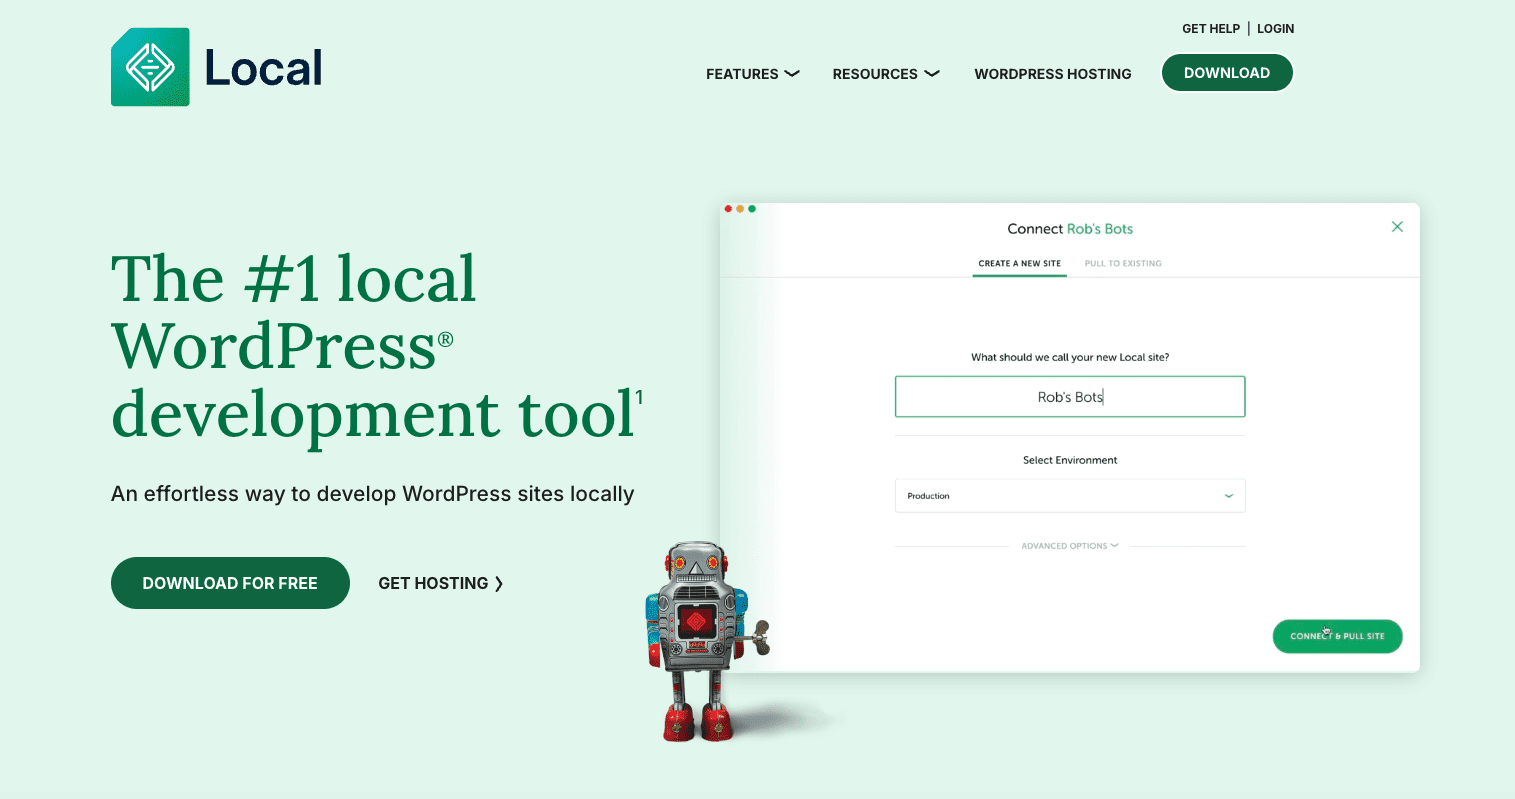Image resolution: width=1515 pixels, height=799 pixels.
Task: Click the headline 'The #1 local WordPress development tool'
Action: [x=376, y=346]
